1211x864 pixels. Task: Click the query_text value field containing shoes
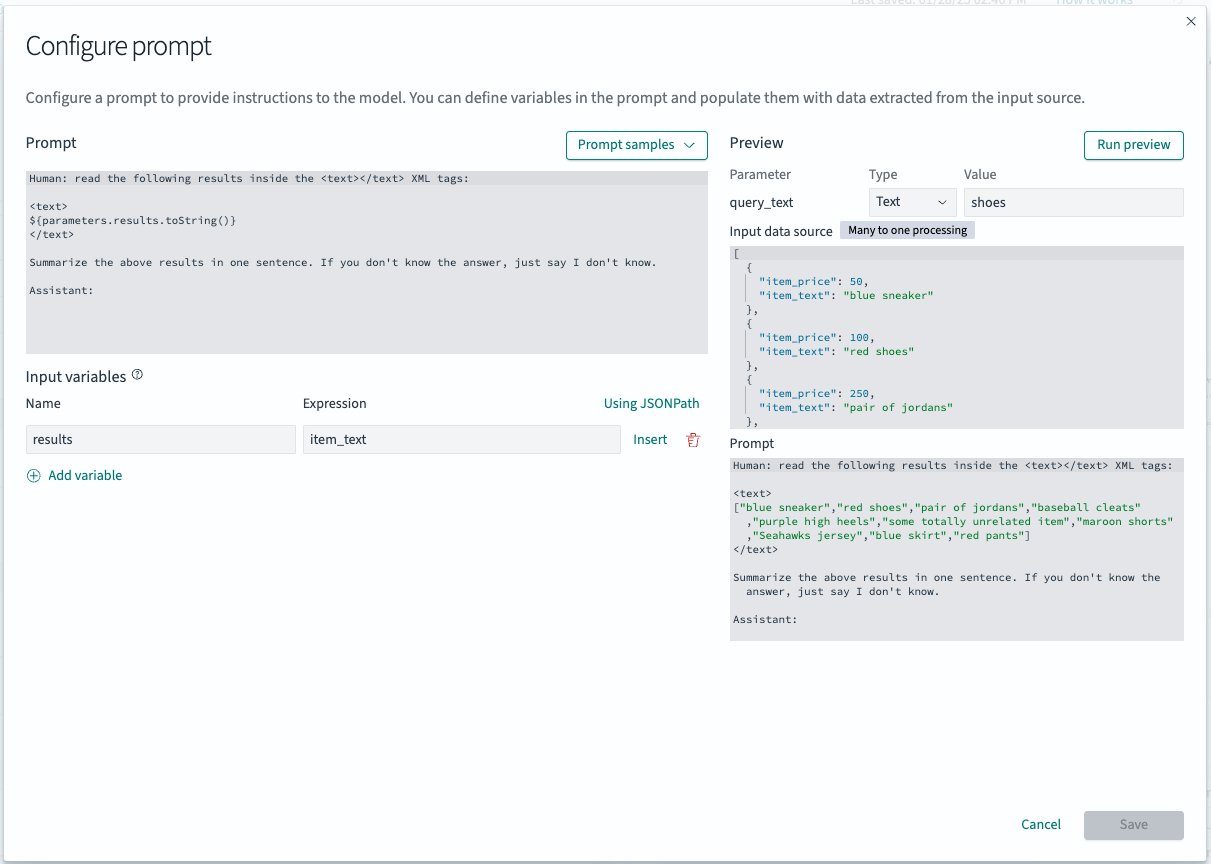point(1073,202)
